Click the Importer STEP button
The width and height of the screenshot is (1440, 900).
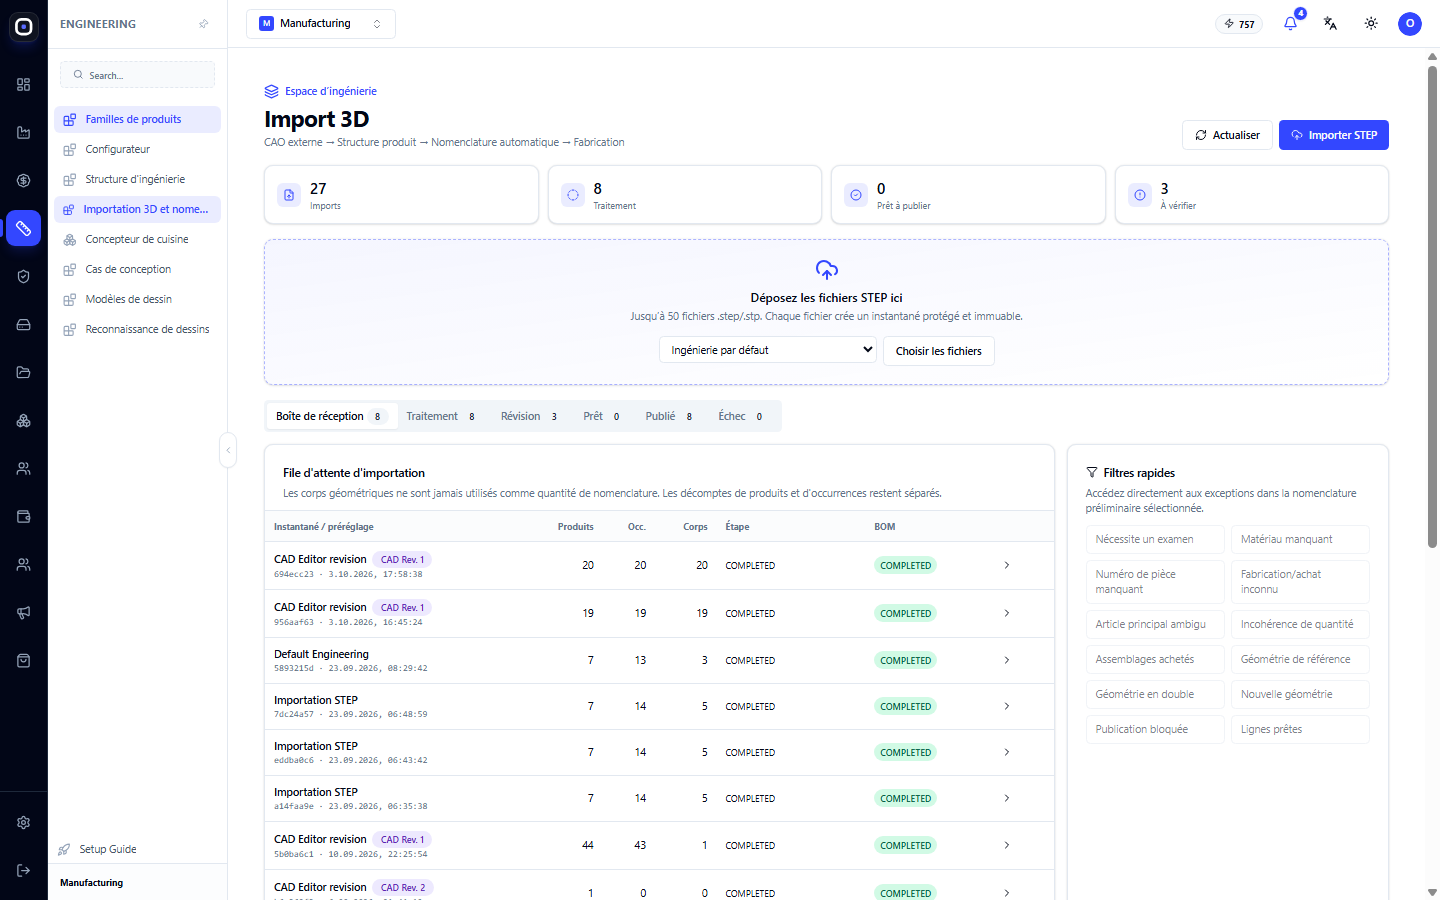coord(1334,135)
